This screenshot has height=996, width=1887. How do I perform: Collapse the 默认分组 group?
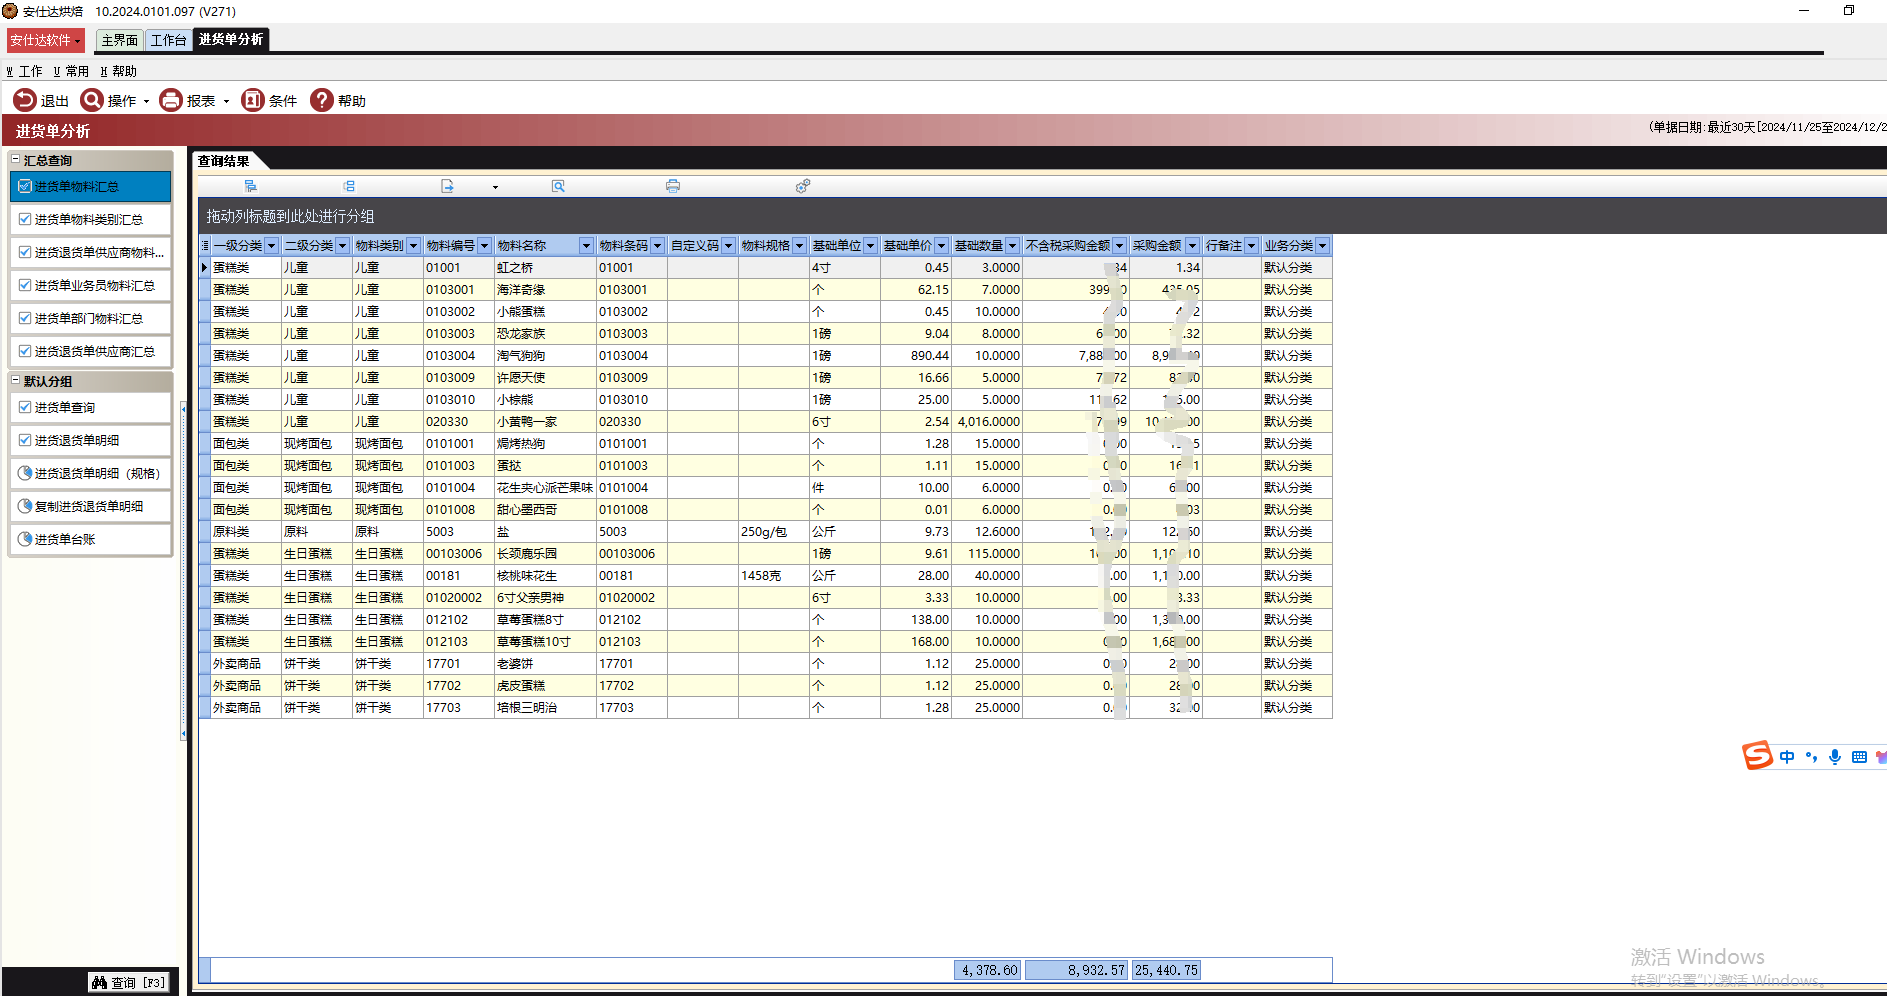pos(15,380)
